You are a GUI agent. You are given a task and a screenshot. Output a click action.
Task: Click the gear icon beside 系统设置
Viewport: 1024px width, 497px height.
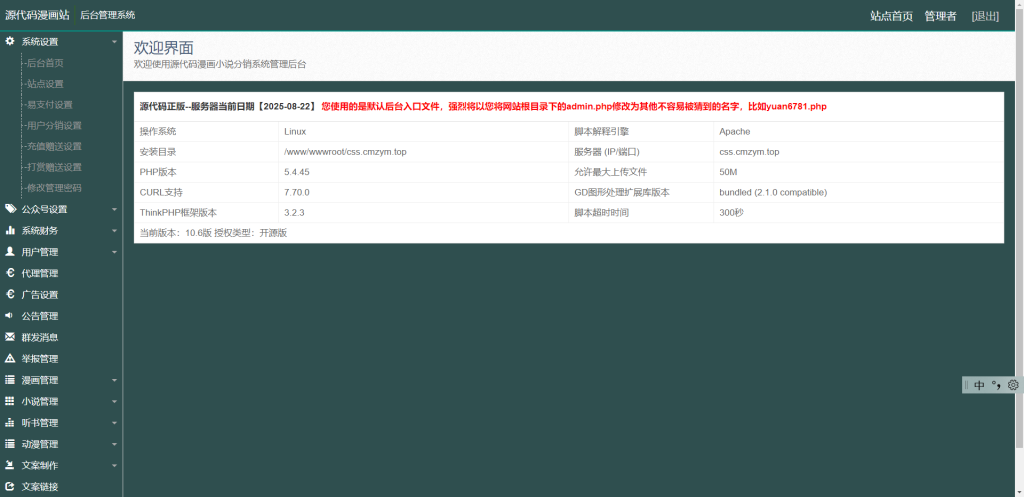10,41
